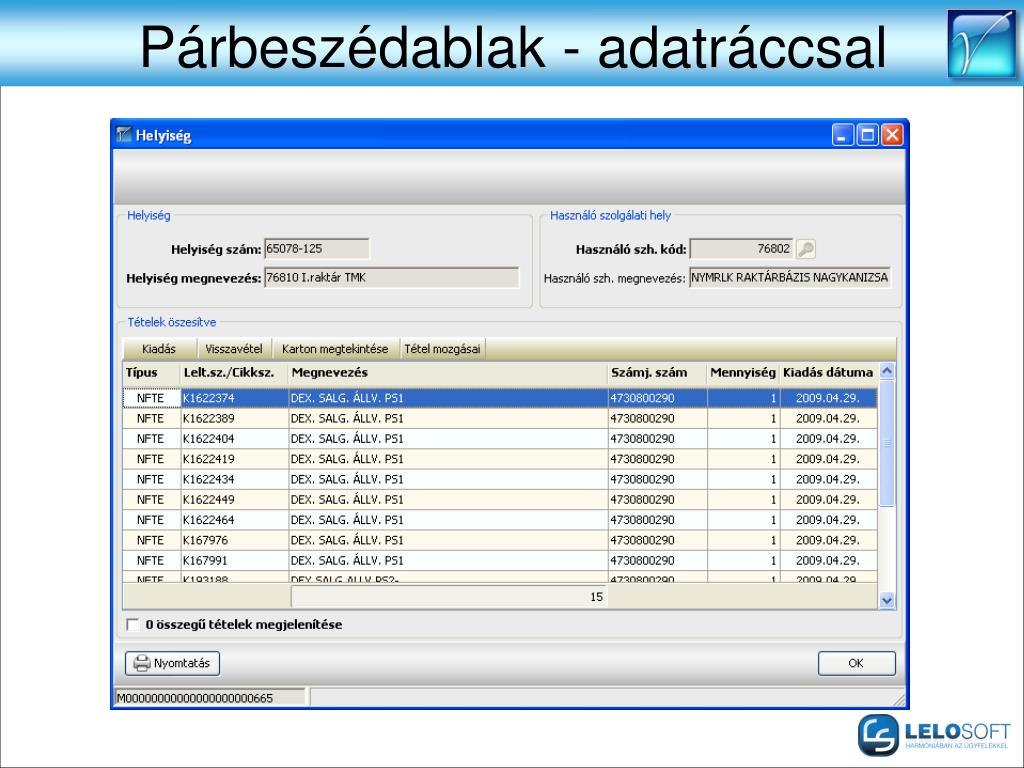
Task: Click the total count cell showing 15
Action: (449, 597)
